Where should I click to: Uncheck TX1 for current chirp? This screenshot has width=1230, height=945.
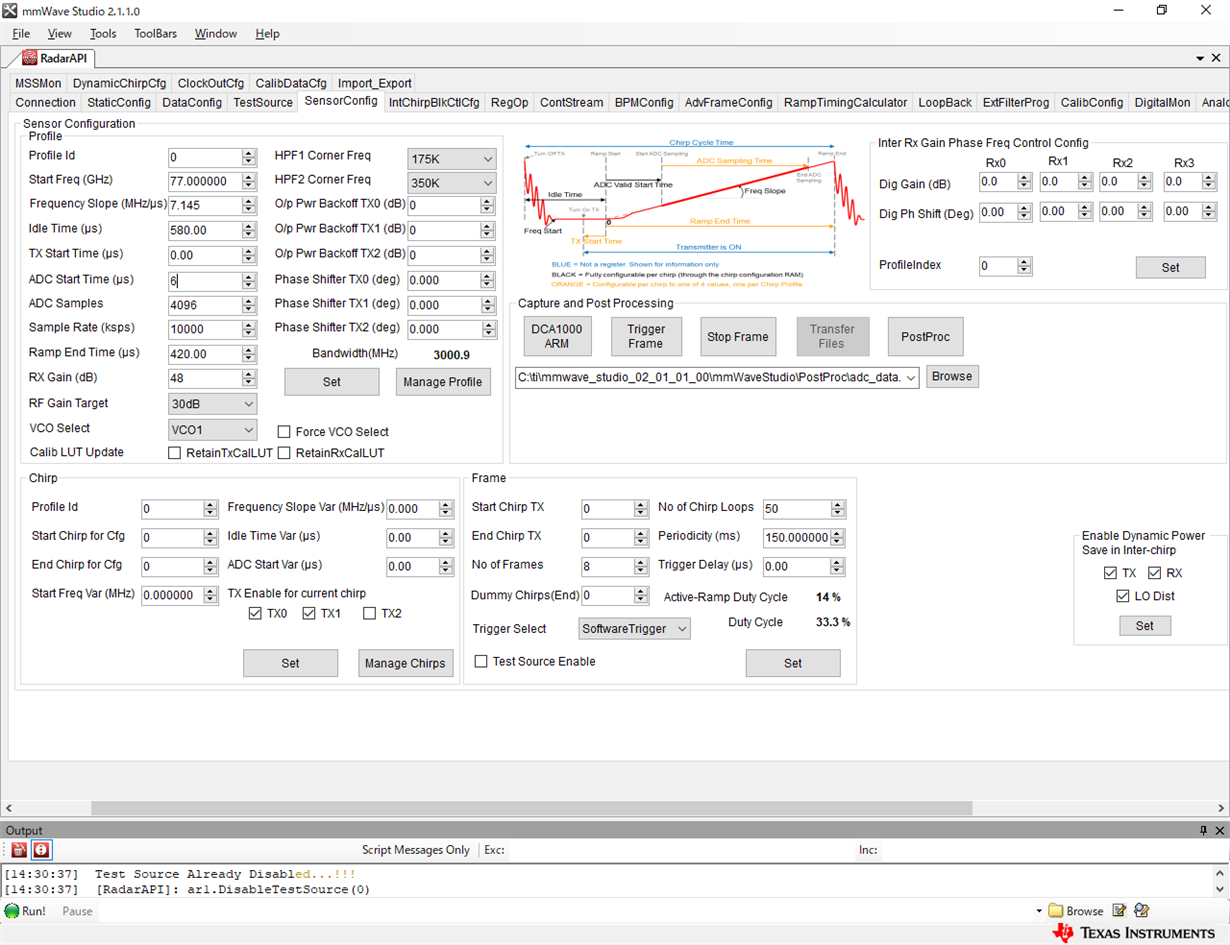[x=309, y=613]
